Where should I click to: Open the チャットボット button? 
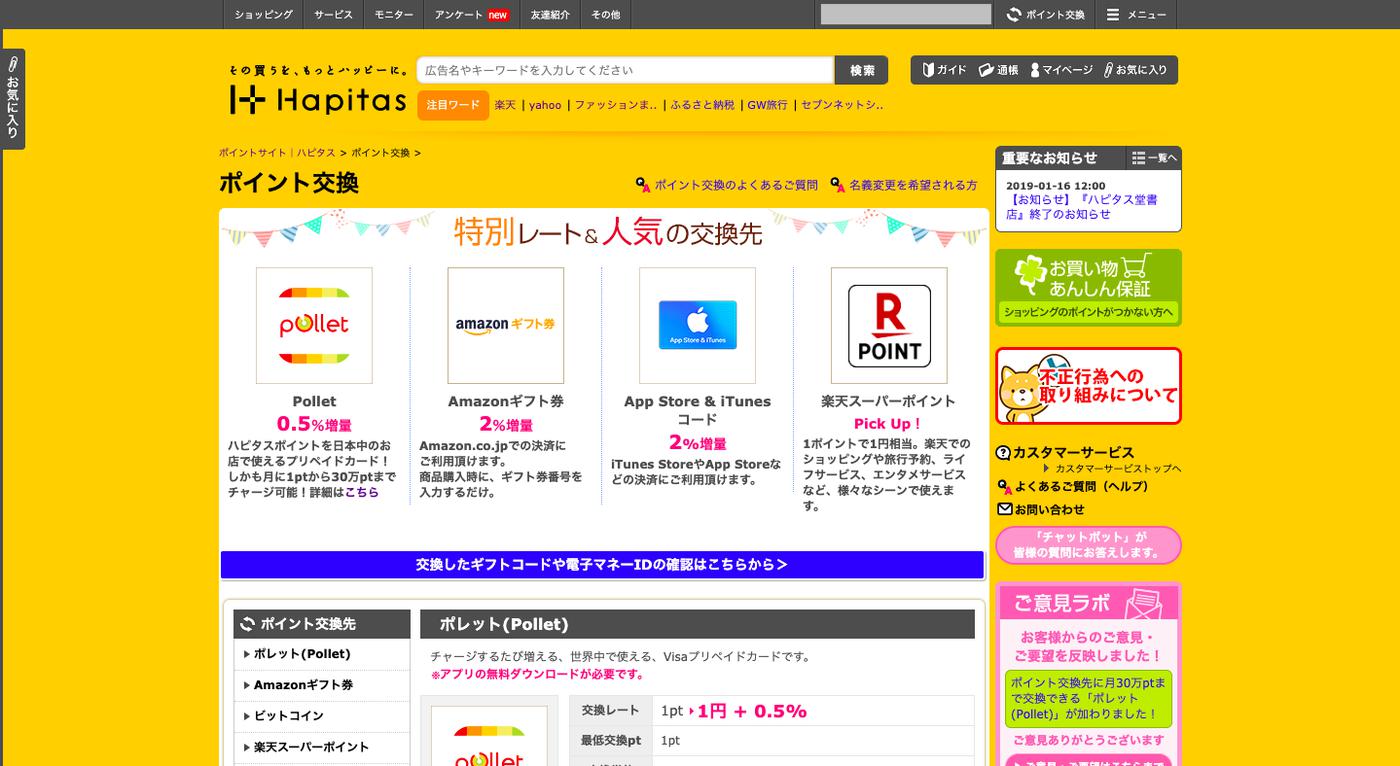coord(1088,545)
